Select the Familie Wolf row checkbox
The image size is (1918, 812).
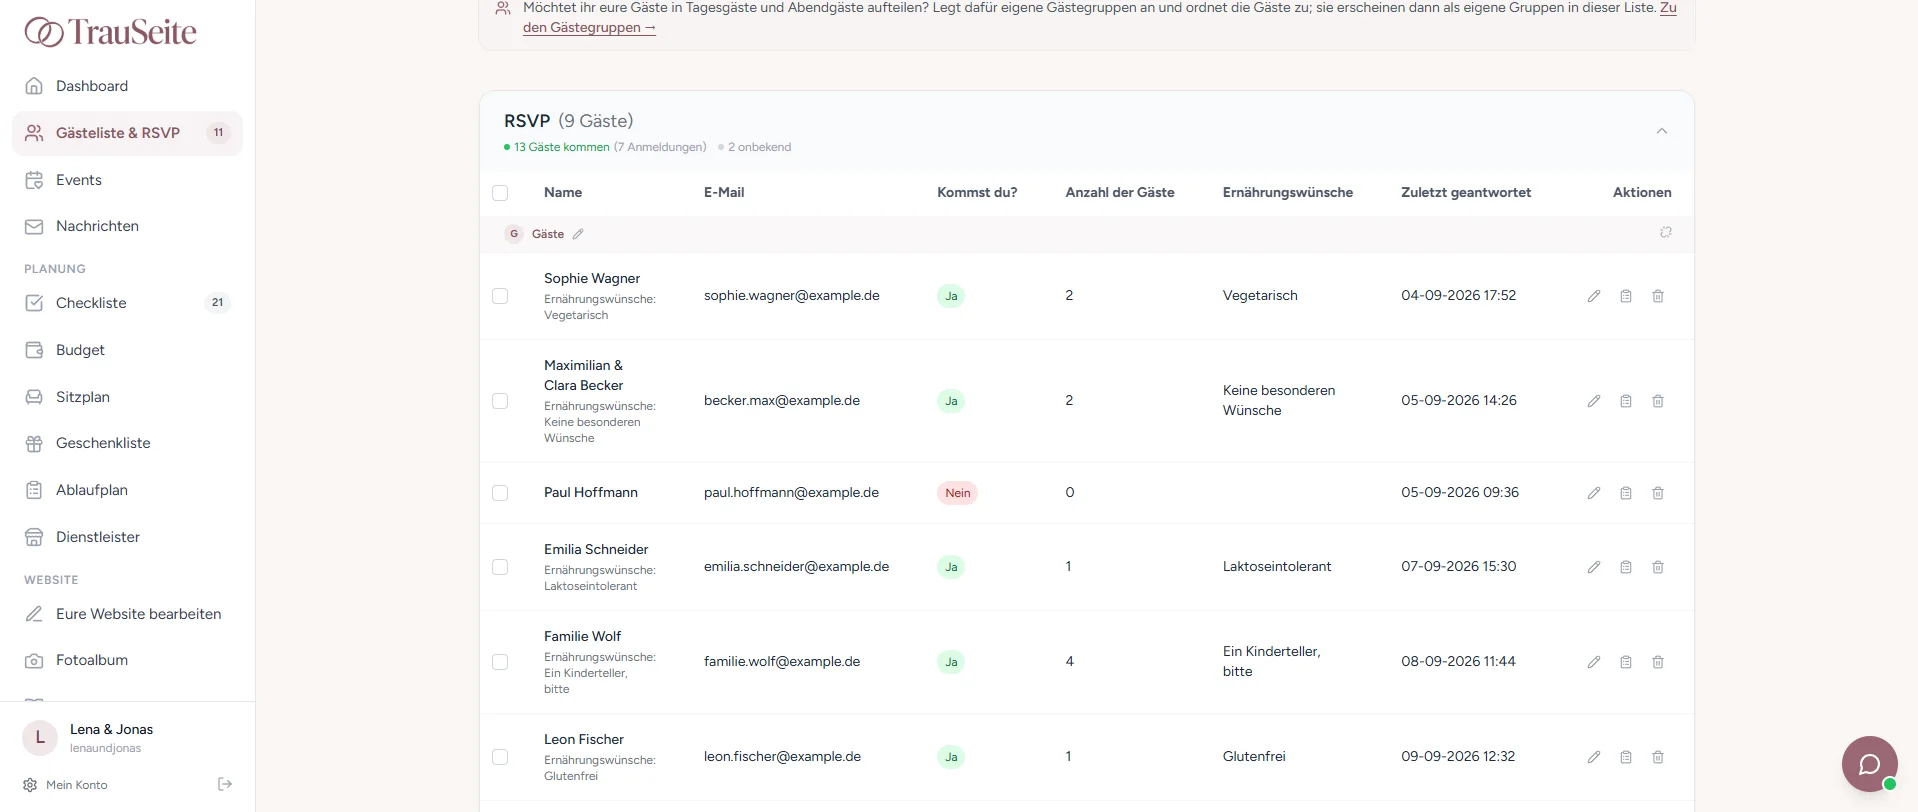(500, 662)
